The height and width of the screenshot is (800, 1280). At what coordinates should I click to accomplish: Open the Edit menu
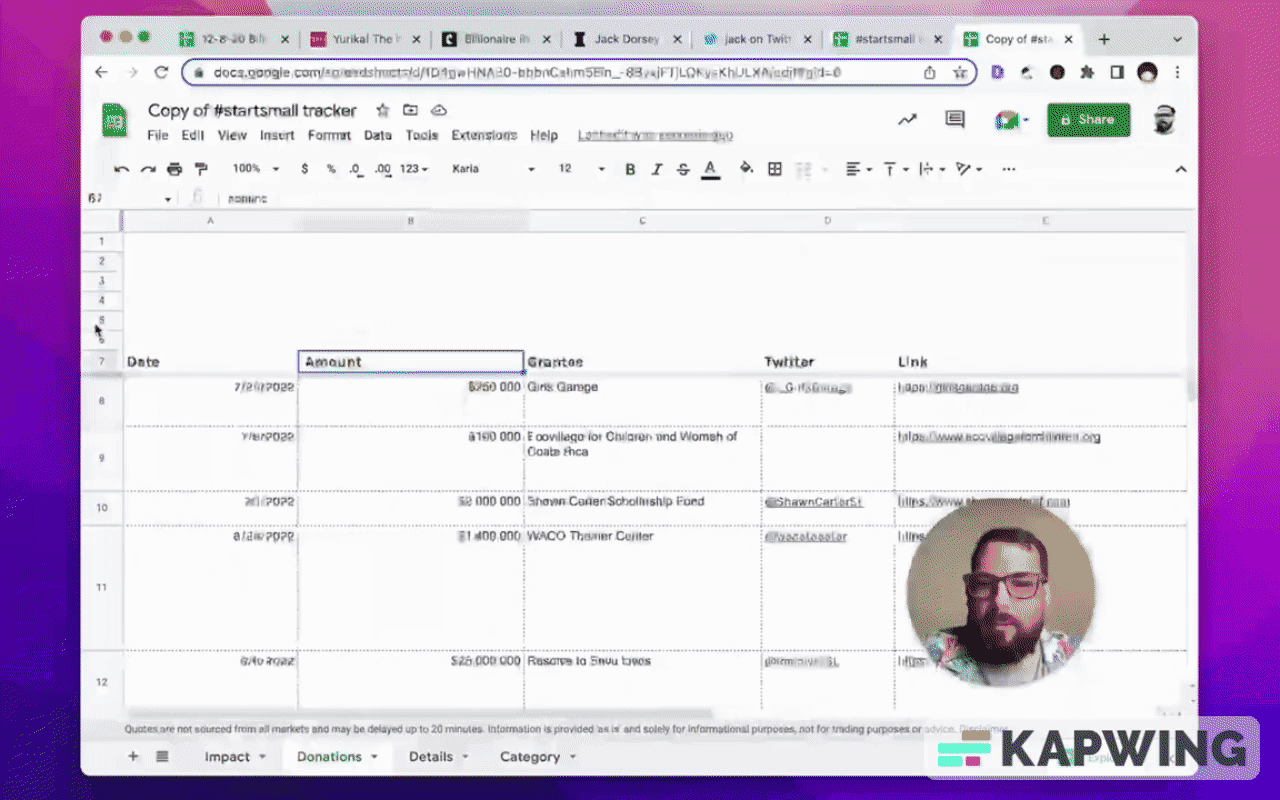[x=193, y=135]
